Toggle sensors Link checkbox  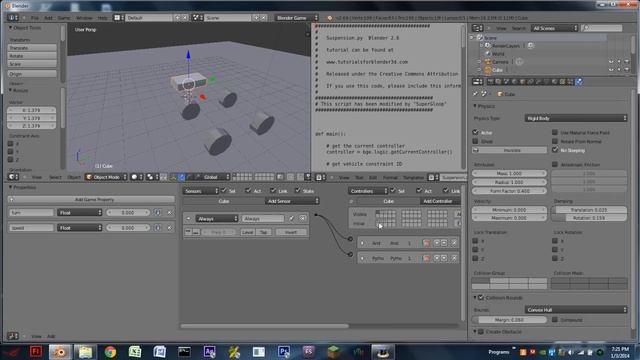pyautogui.click(x=273, y=191)
